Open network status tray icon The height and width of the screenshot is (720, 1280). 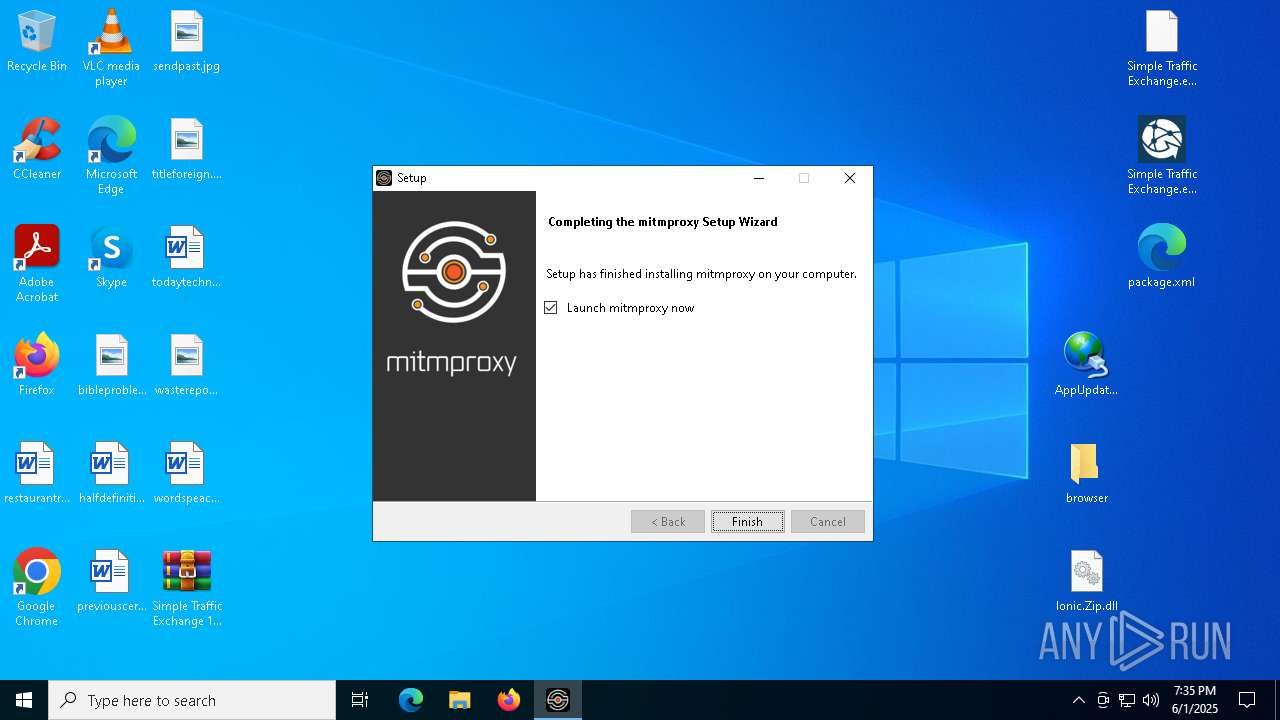pos(1127,700)
